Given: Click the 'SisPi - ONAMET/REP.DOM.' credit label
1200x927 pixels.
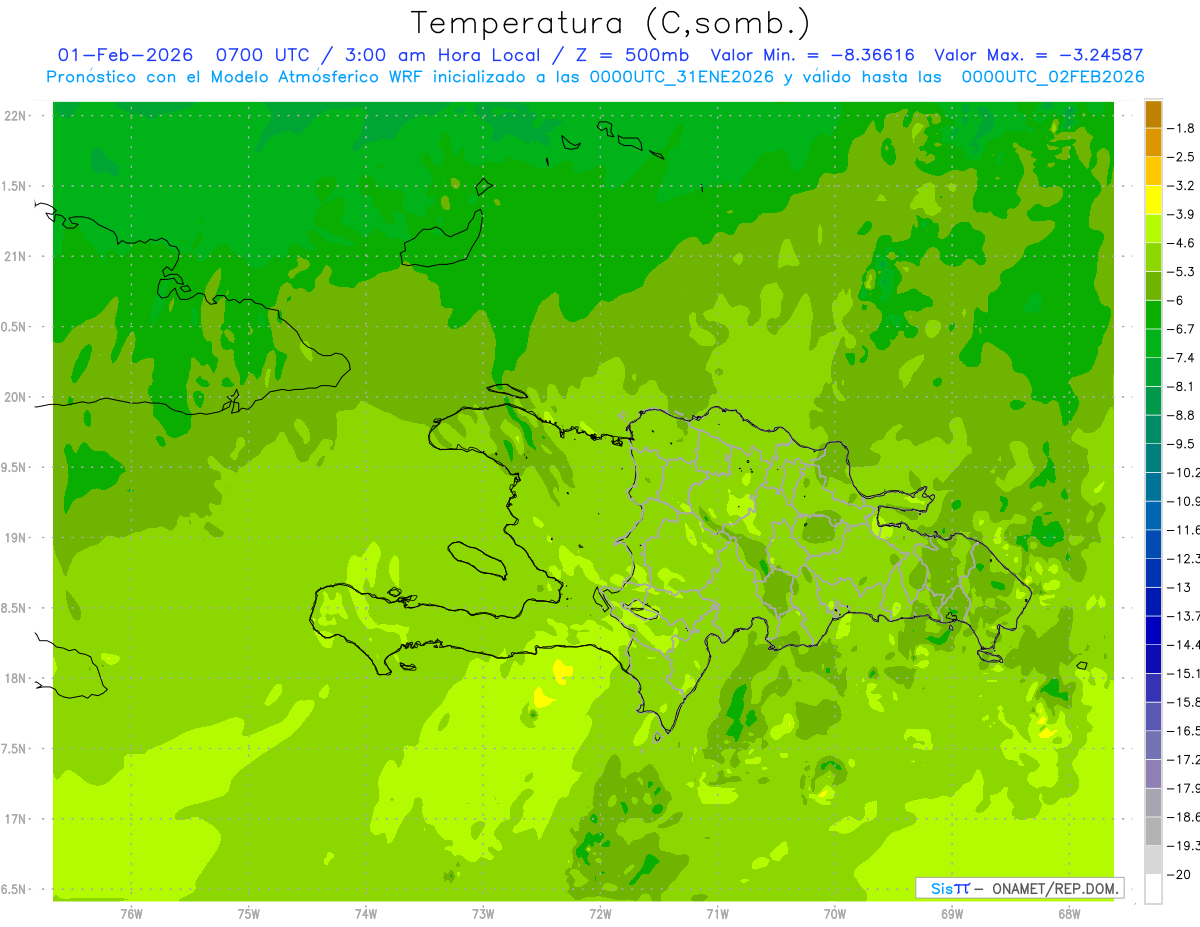Looking at the screenshot, I should tap(1019, 888).
